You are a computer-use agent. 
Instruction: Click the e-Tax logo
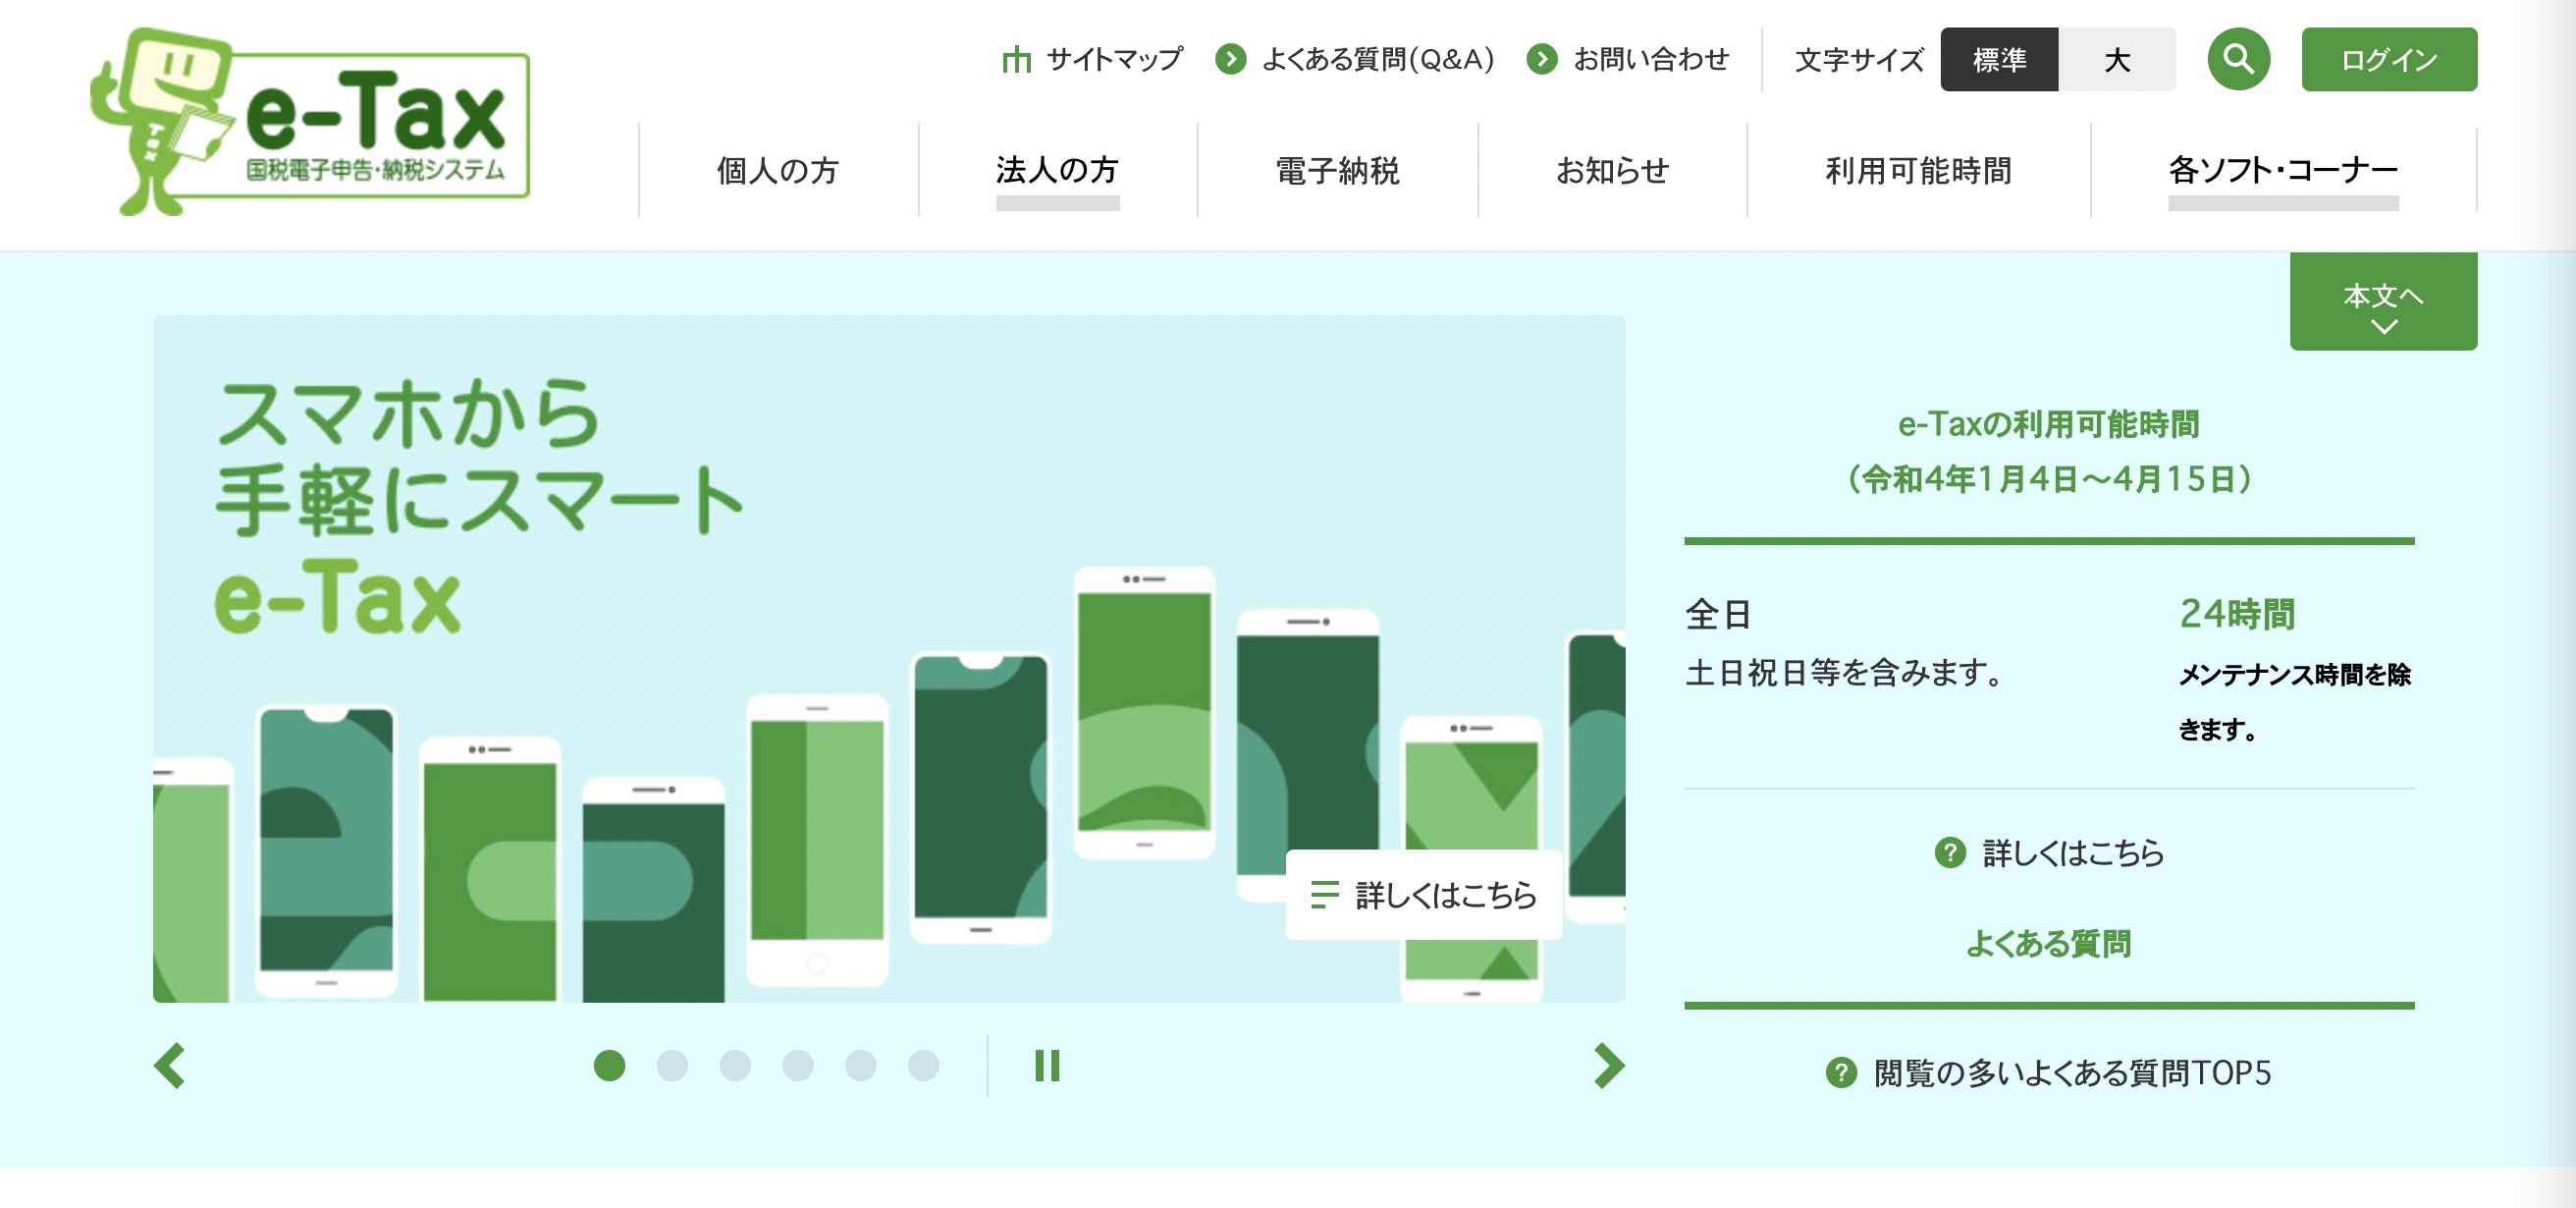click(x=309, y=121)
